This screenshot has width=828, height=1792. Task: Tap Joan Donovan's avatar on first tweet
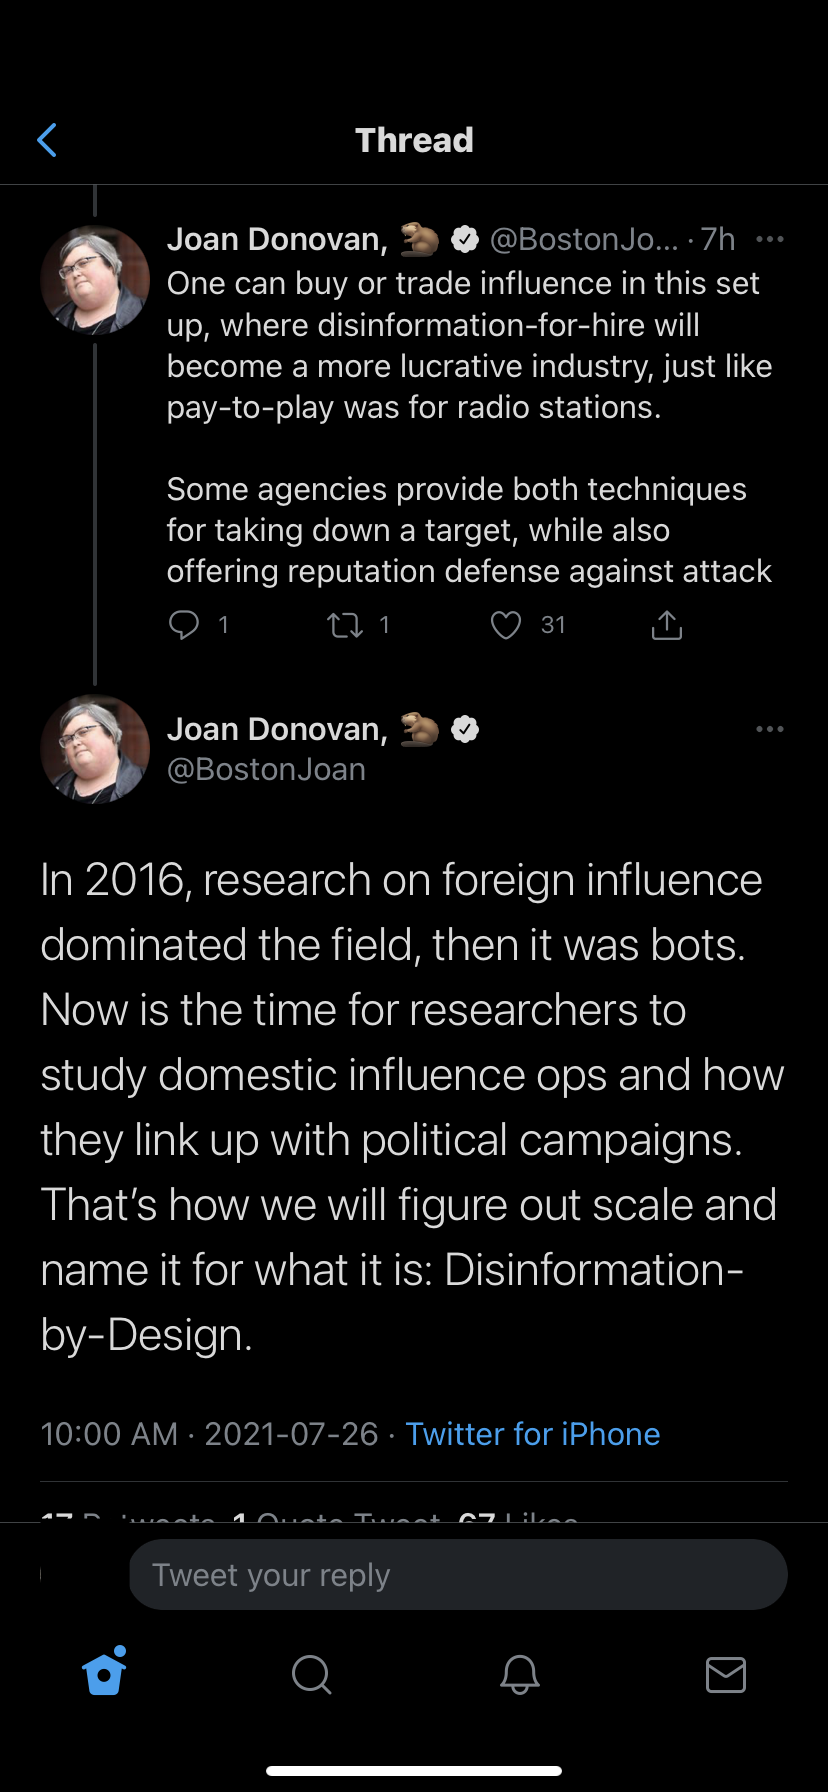[x=95, y=280]
